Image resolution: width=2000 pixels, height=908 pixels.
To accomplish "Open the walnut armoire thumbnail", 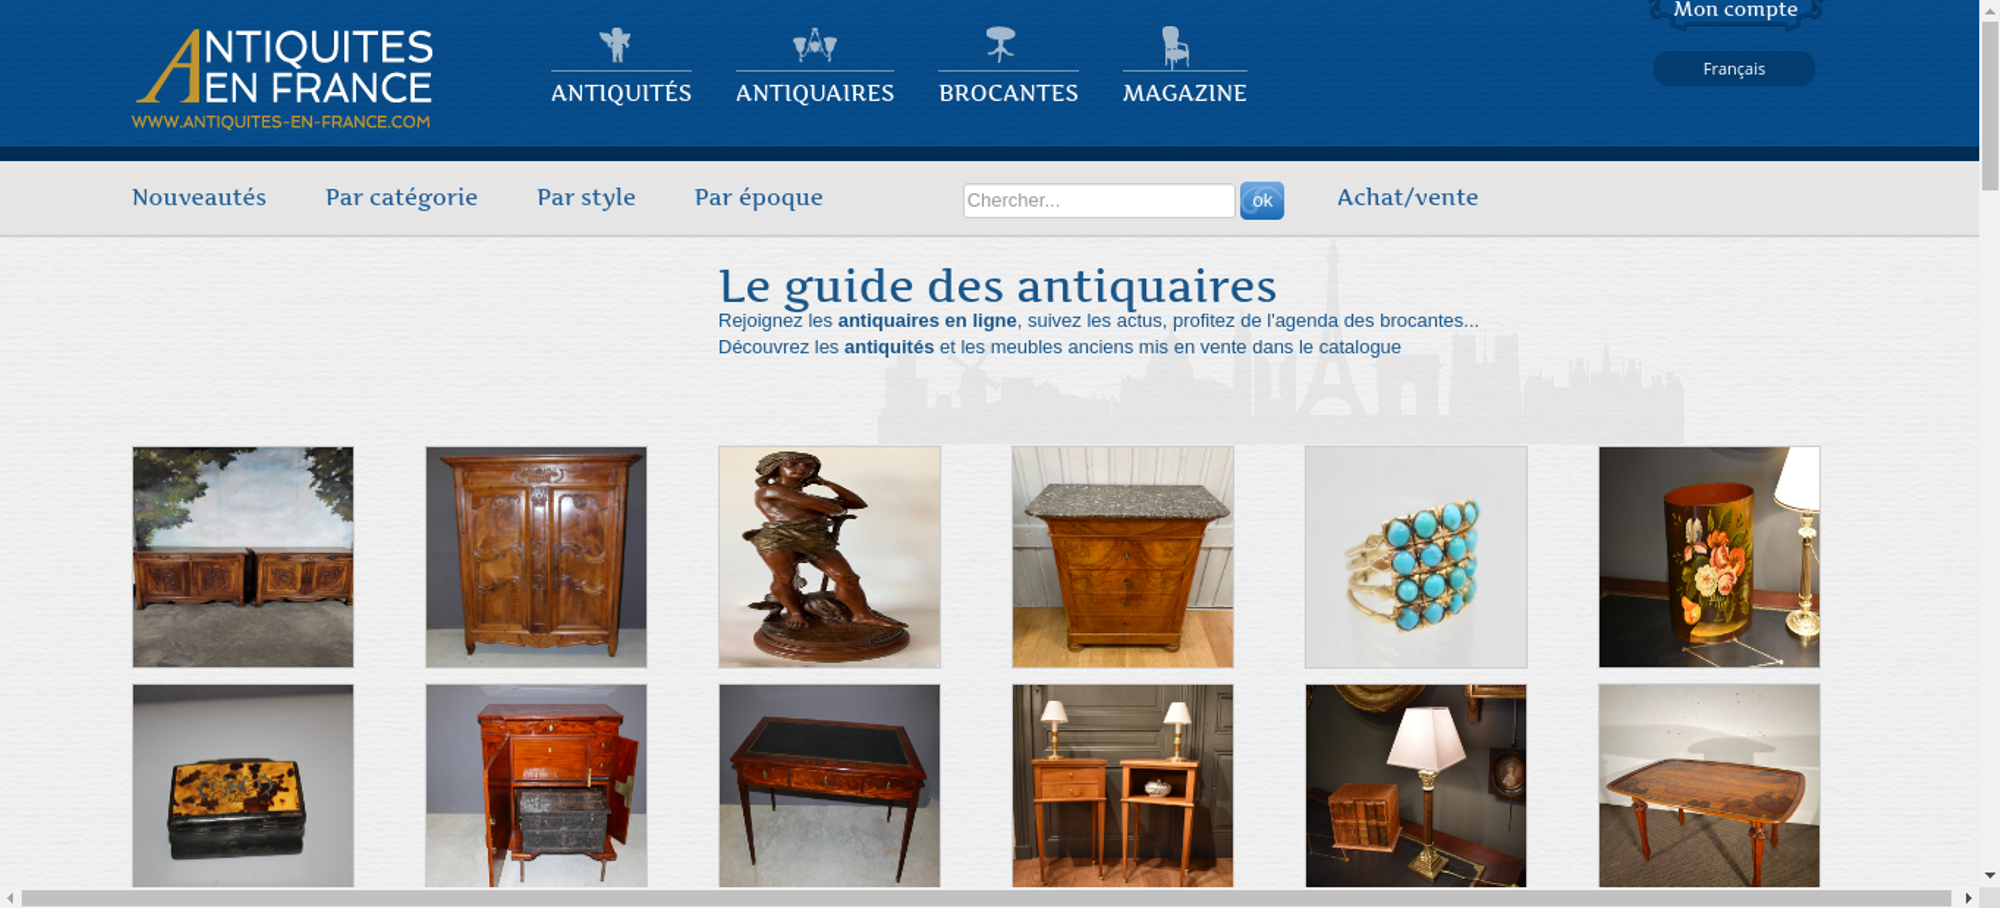I will (536, 557).
